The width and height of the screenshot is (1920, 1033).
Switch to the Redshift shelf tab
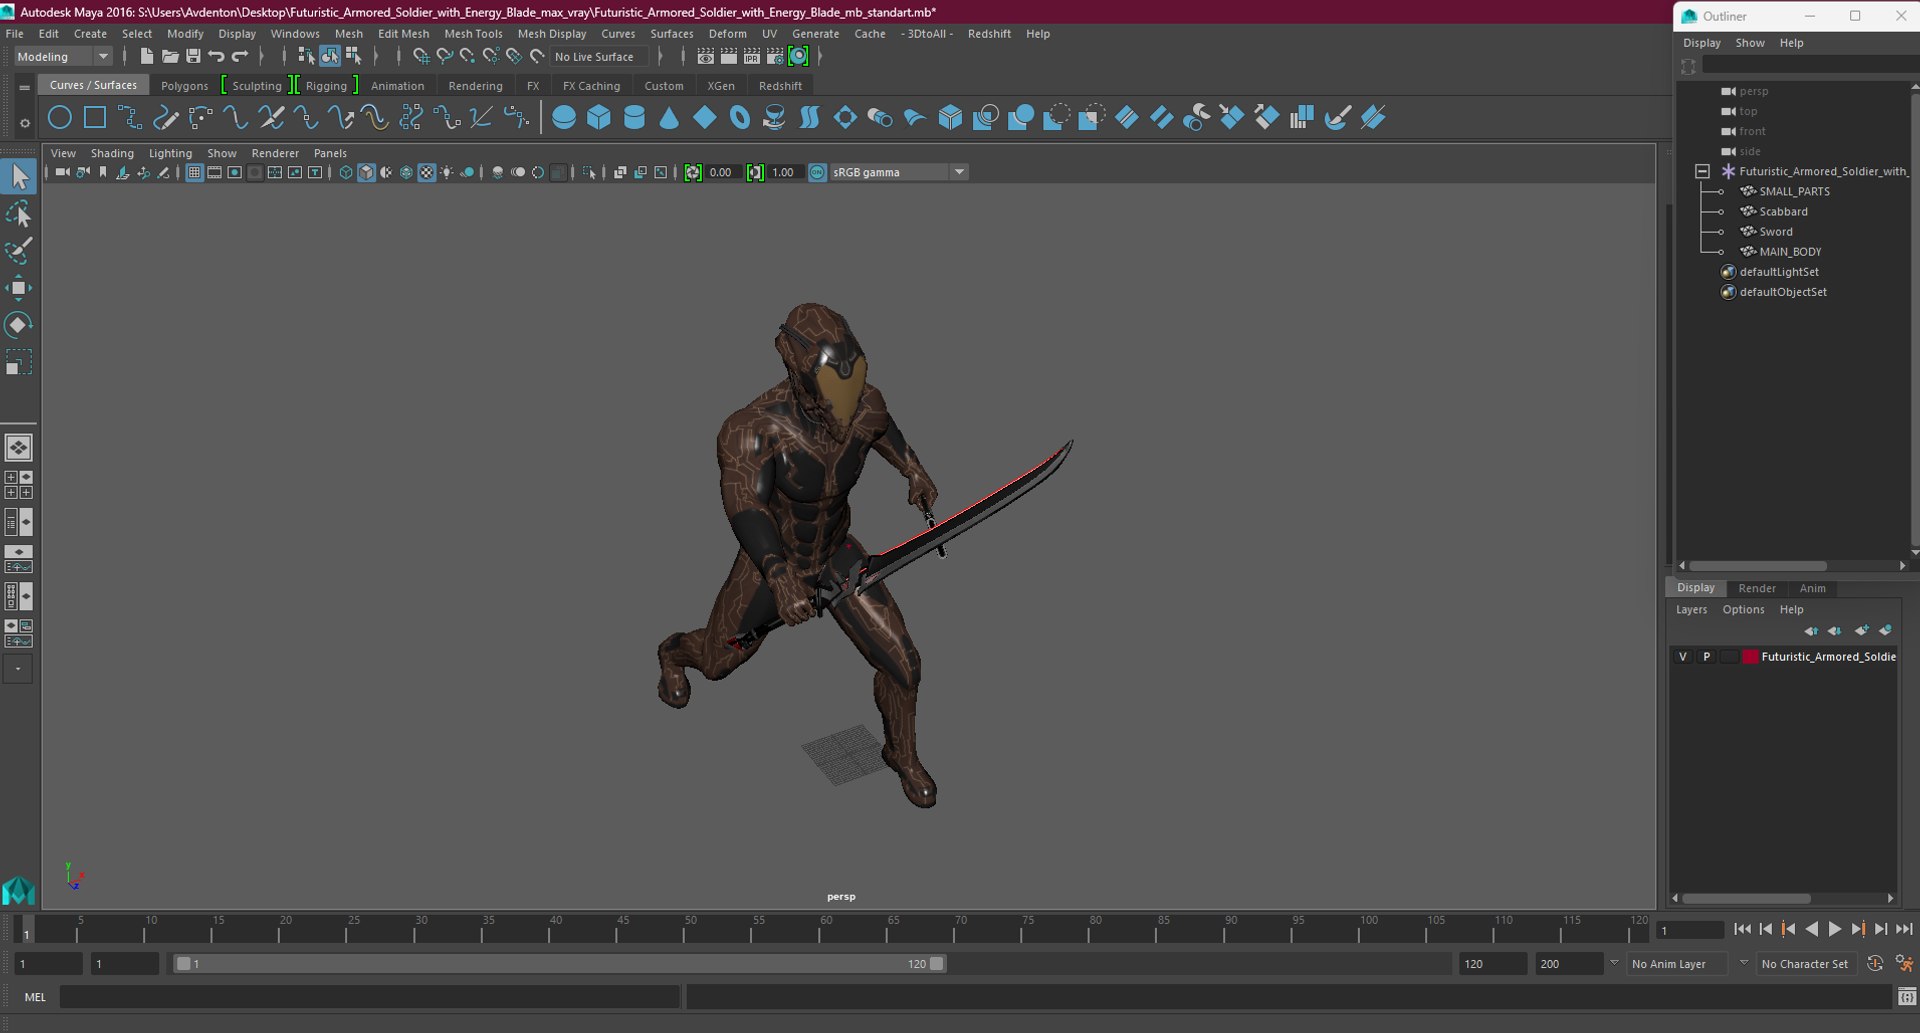click(780, 86)
